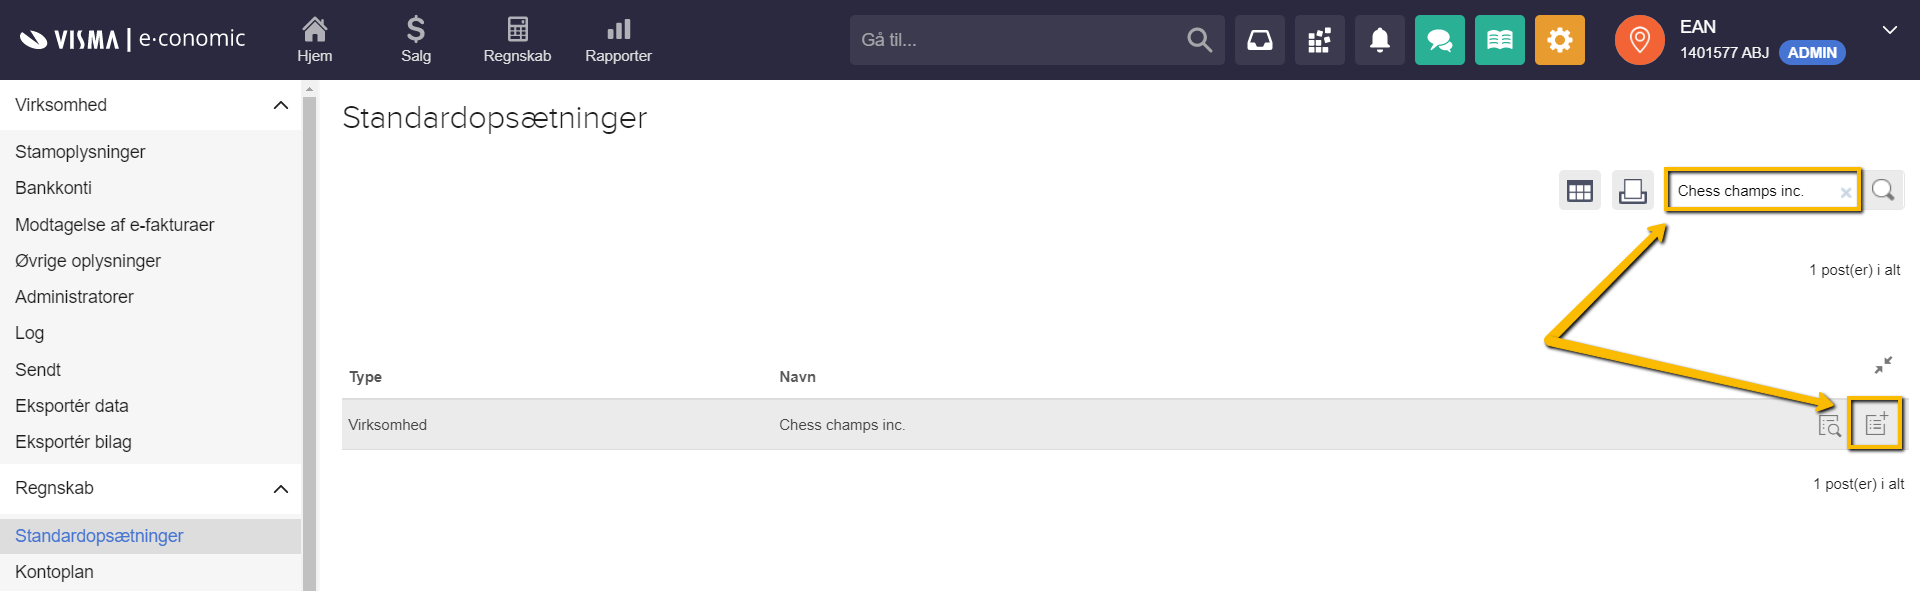This screenshot has height=591, width=1920.
Task: Open the Kontoplan sidebar link
Action: pos(55,572)
